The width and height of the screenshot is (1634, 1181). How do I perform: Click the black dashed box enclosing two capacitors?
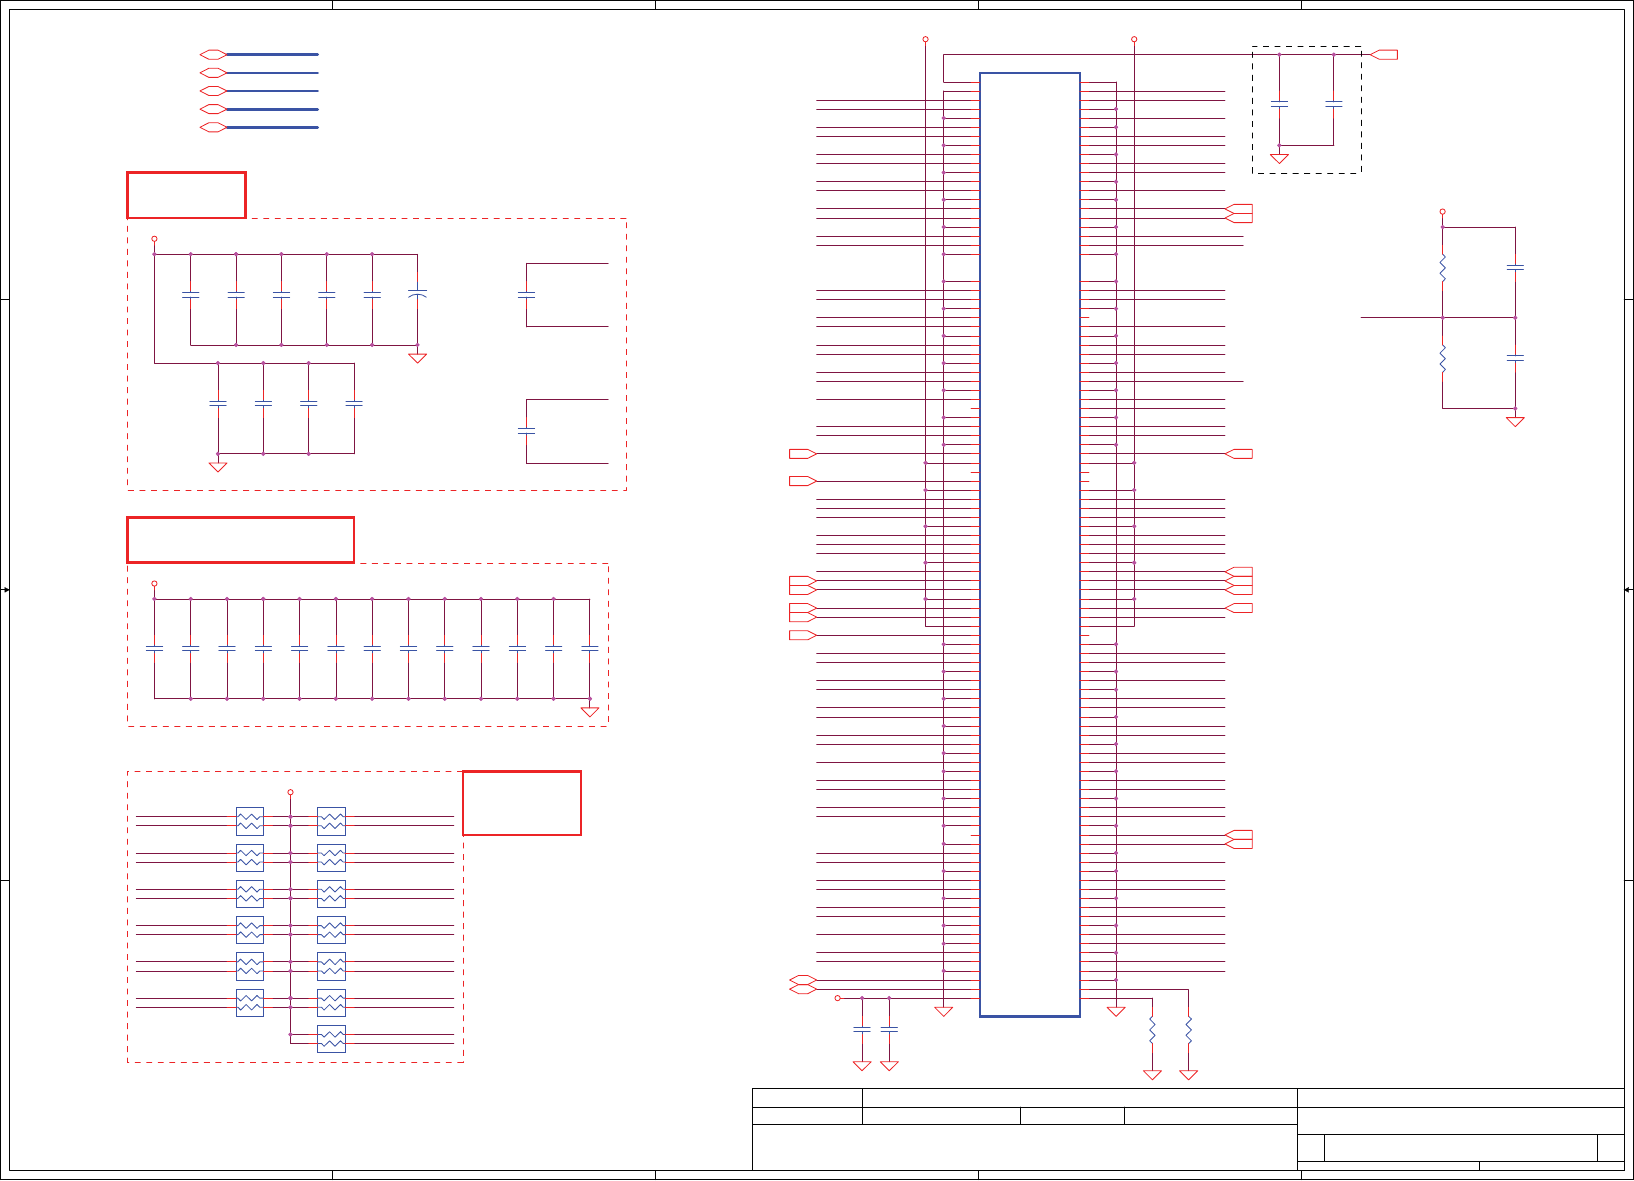pos(1306,110)
